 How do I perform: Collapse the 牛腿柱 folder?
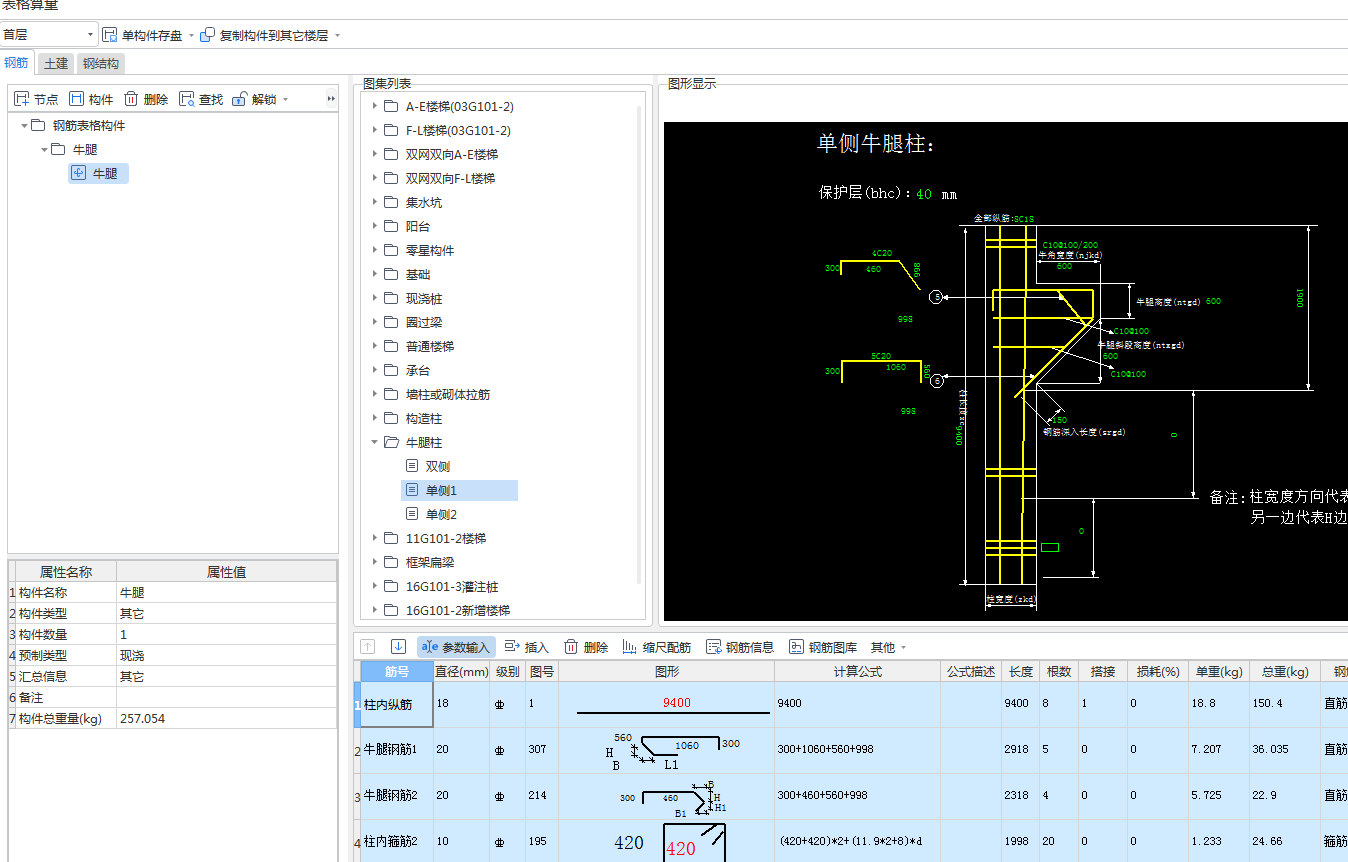point(375,443)
